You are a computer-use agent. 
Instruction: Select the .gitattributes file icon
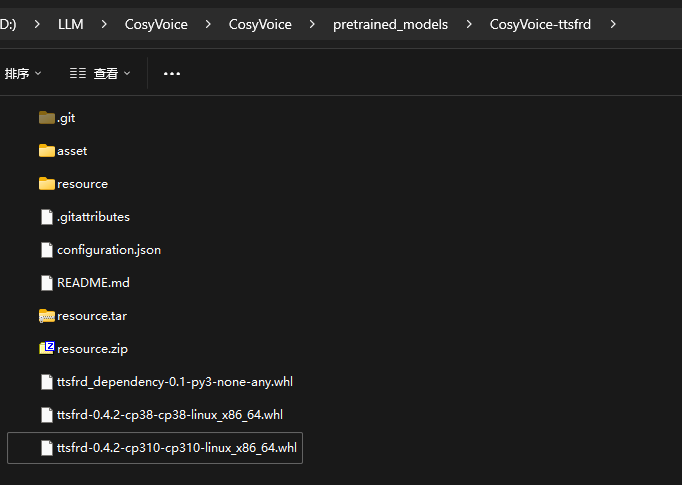(47, 217)
